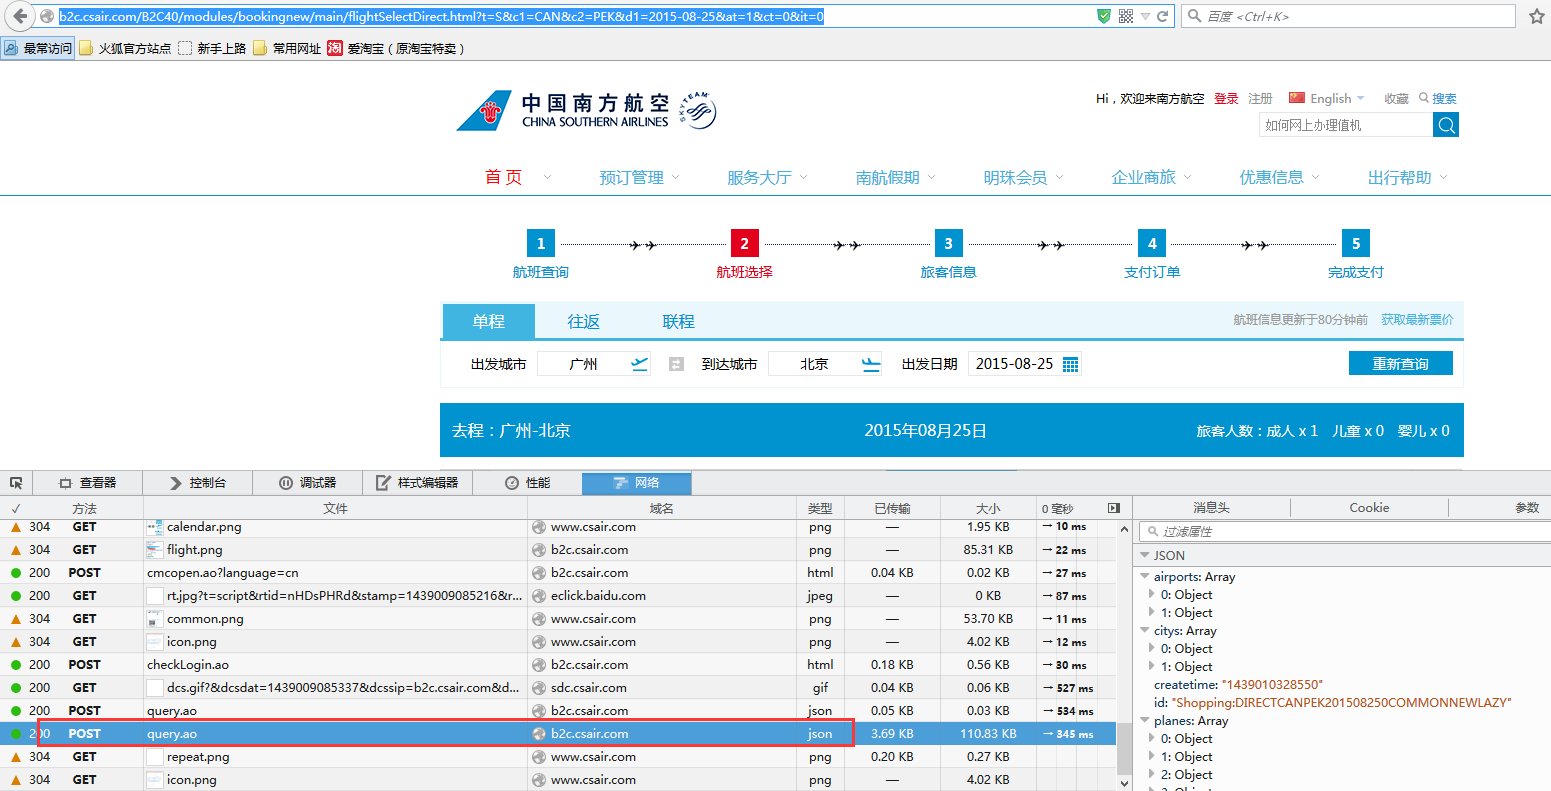Viewport: 1551px width, 791px height.
Task: Open the 常用网址 bookmark folder
Action: pyautogui.click(x=287, y=48)
